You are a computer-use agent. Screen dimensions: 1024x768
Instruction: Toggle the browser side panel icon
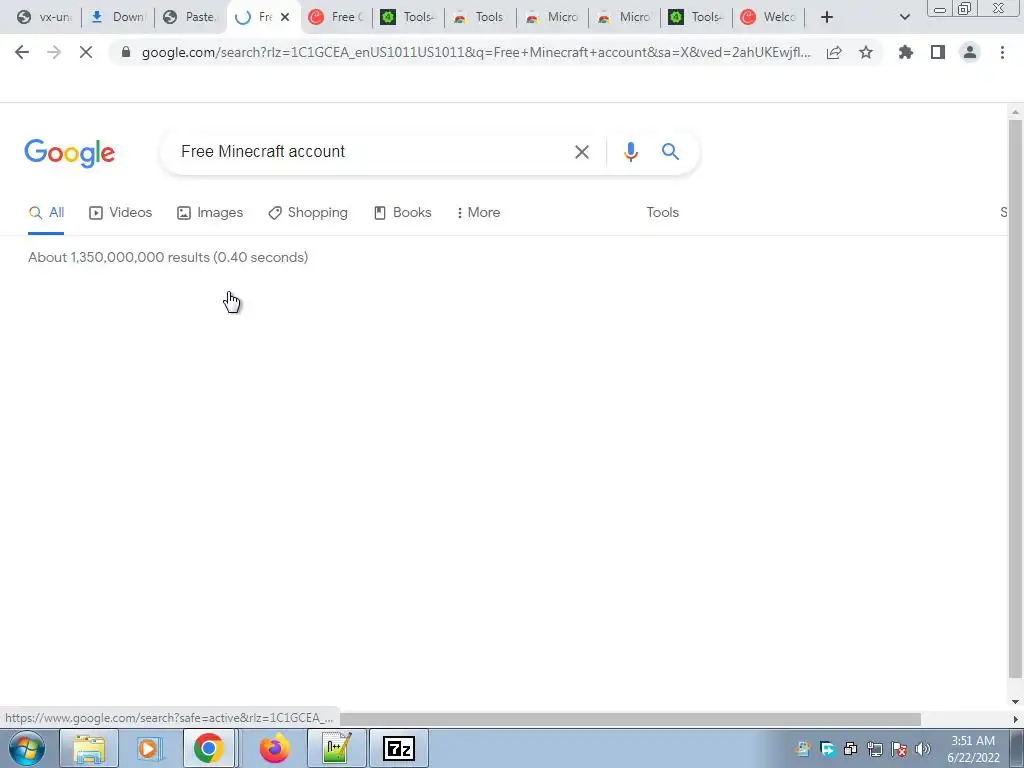point(938,52)
